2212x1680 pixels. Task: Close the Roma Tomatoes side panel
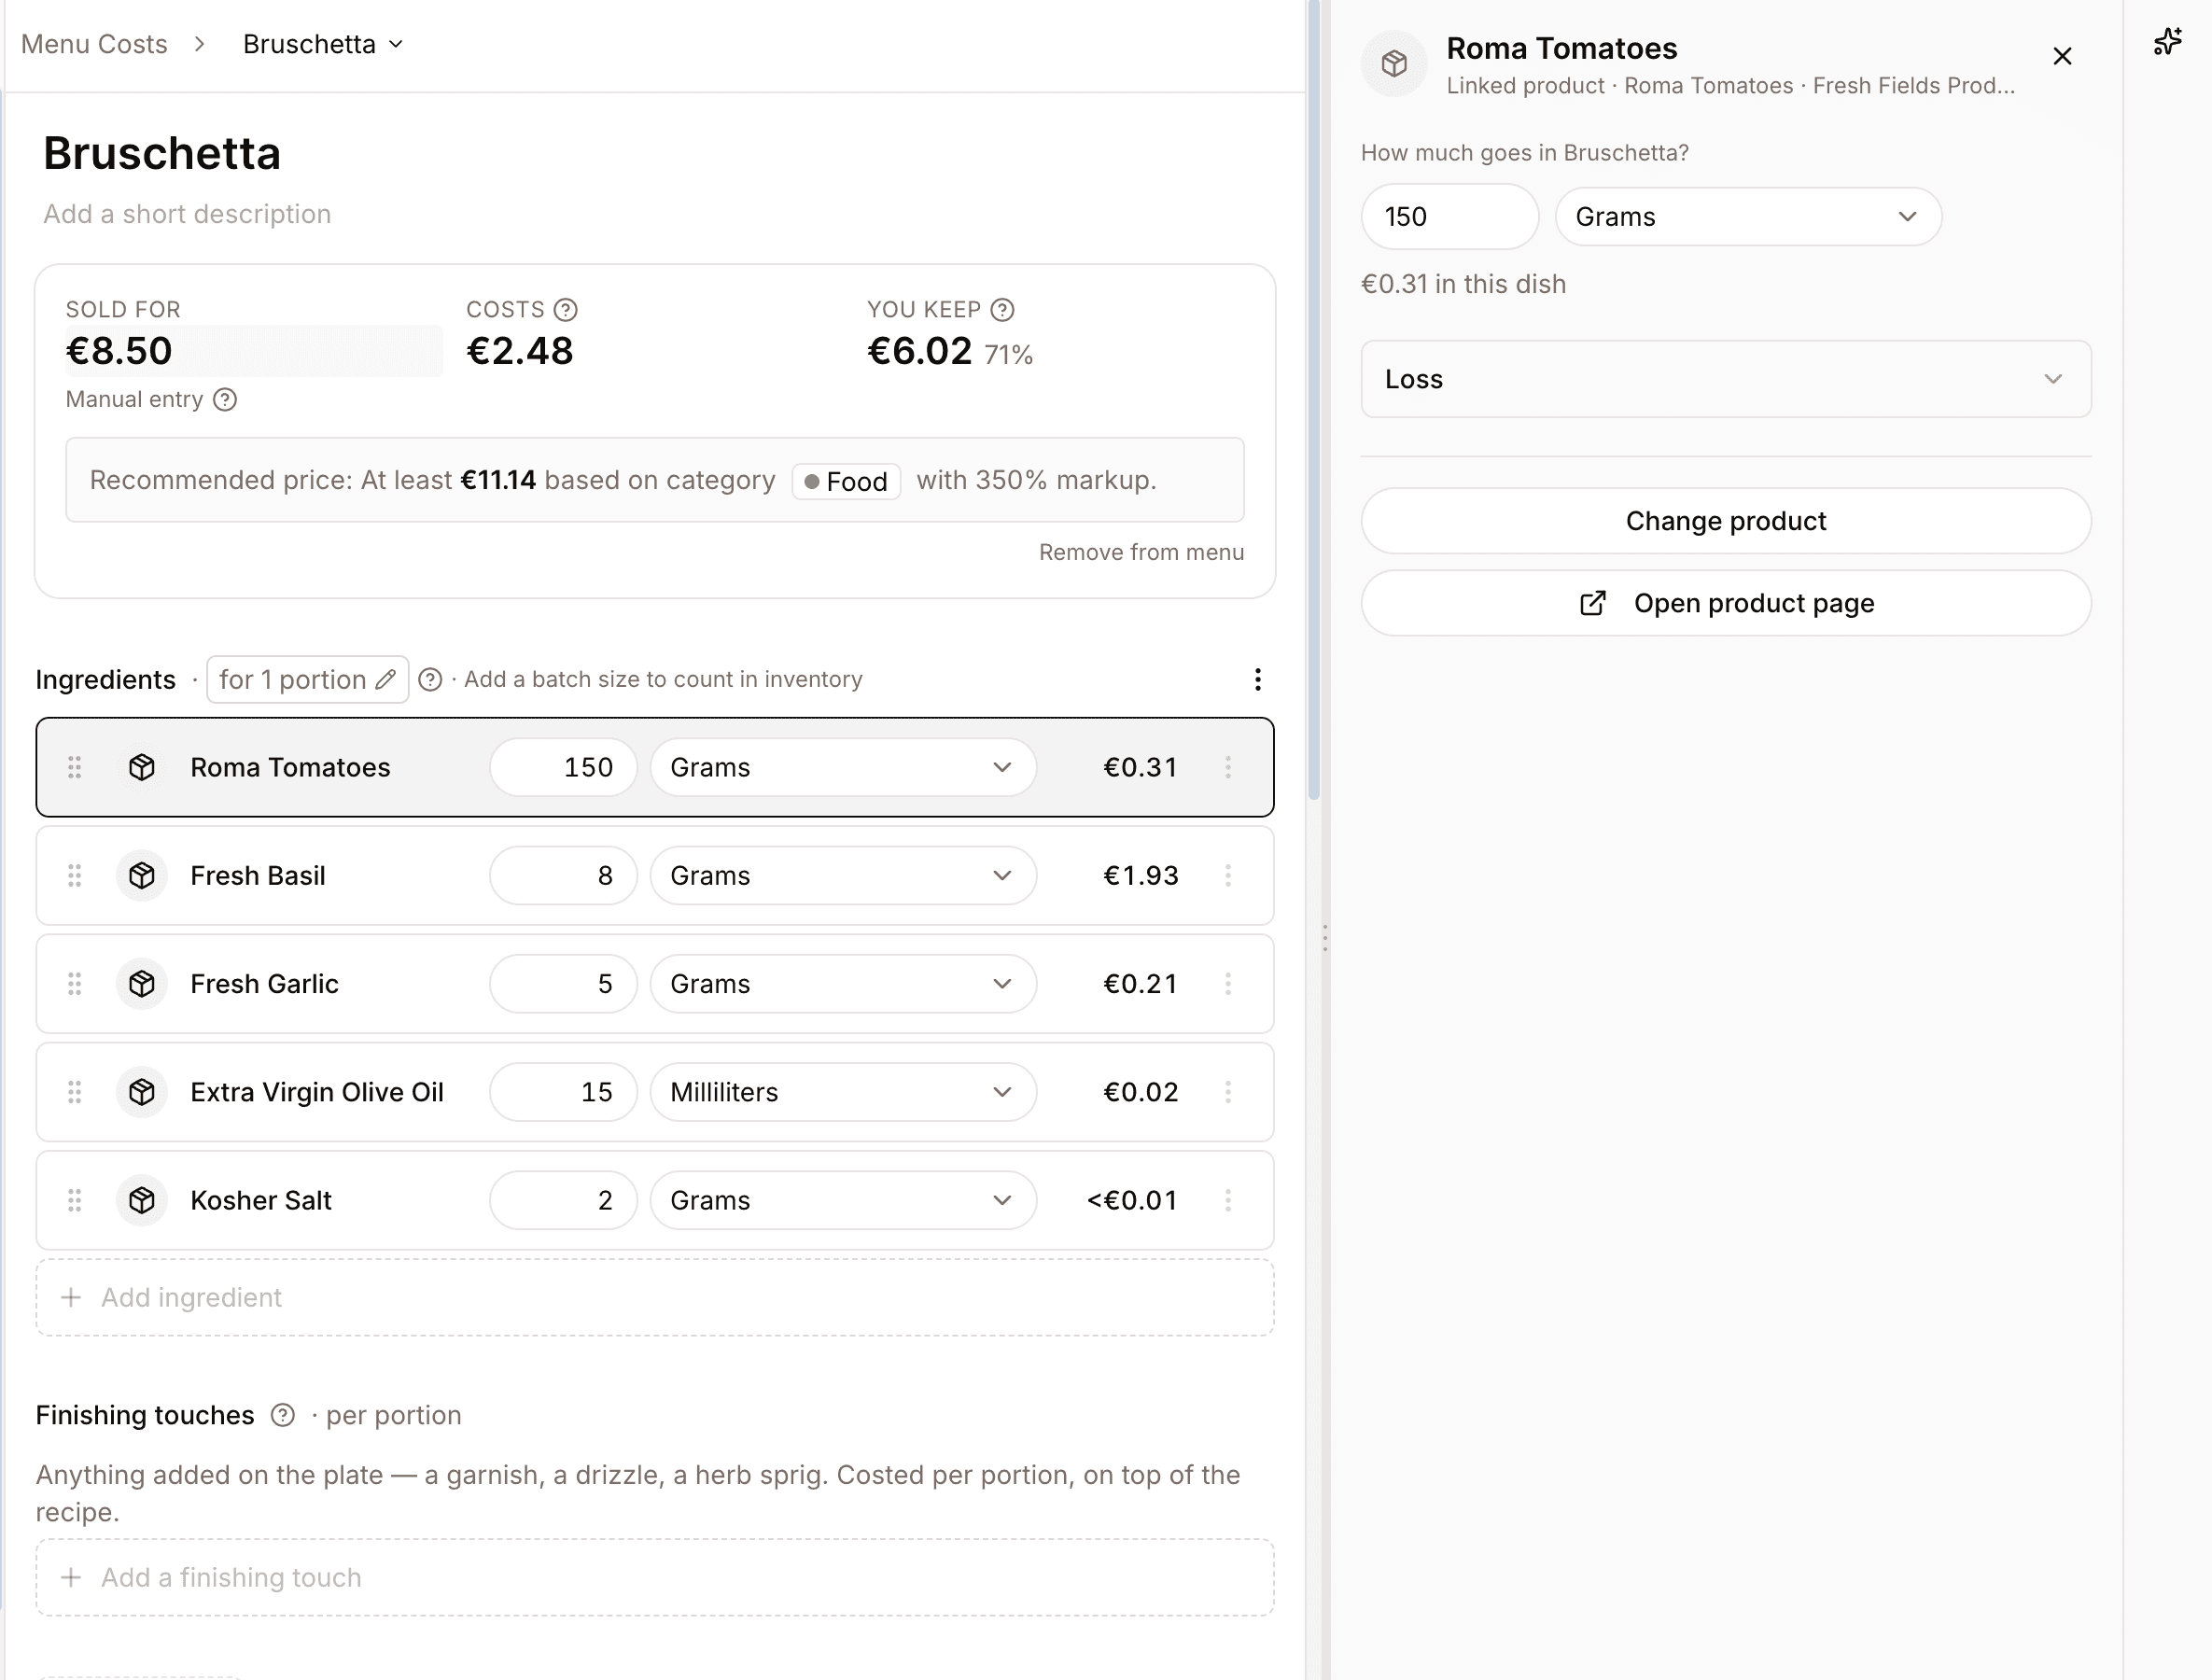[x=2062, y=56]
